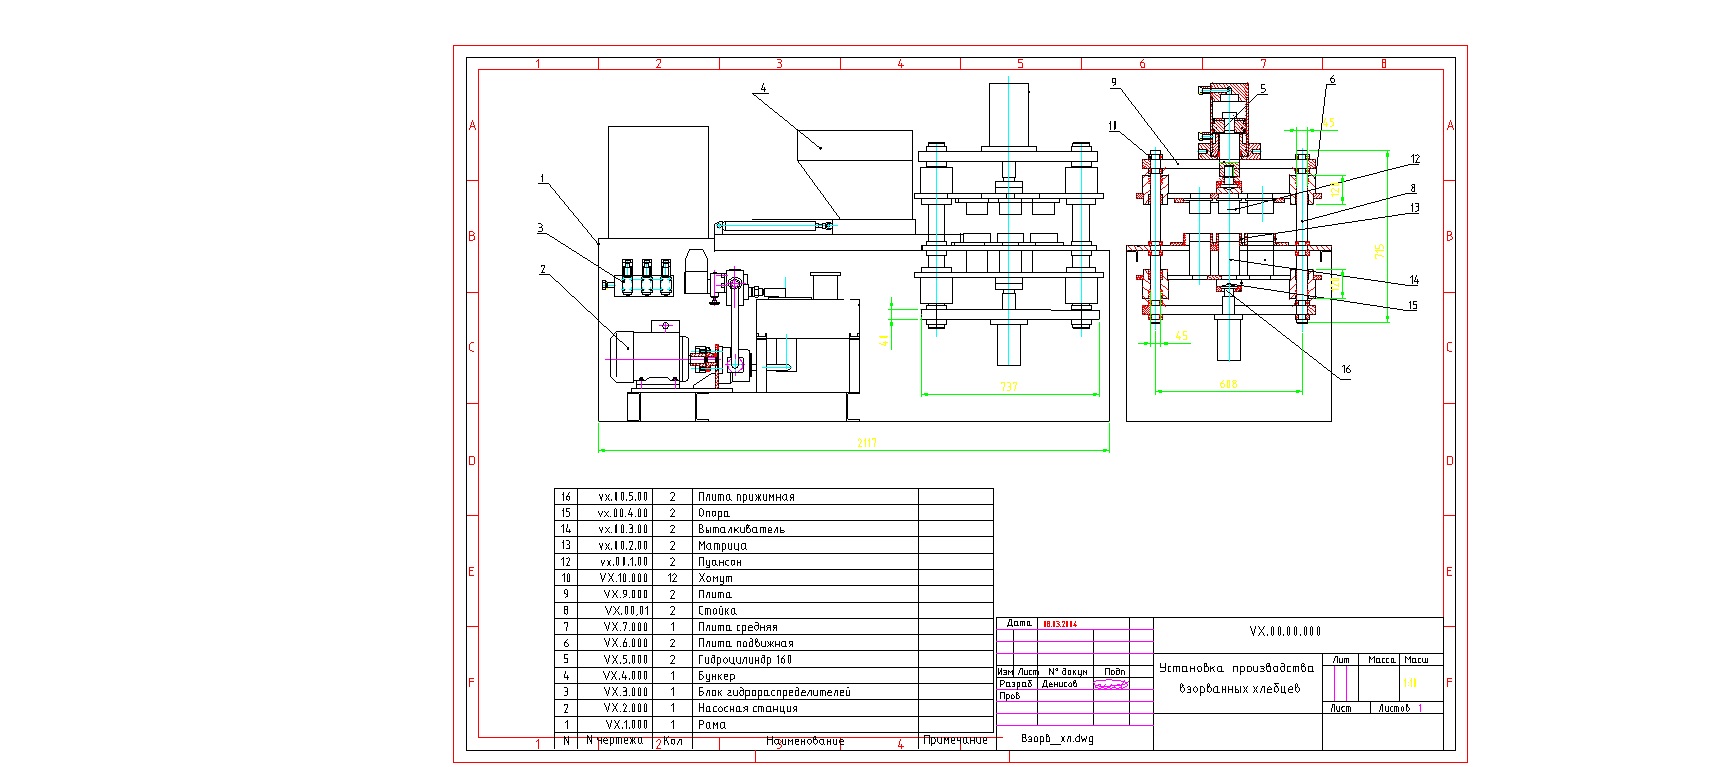The image size is (1709, 767).
Task: Select drawing number 'VX.00,01'
Action: (627, 611)
